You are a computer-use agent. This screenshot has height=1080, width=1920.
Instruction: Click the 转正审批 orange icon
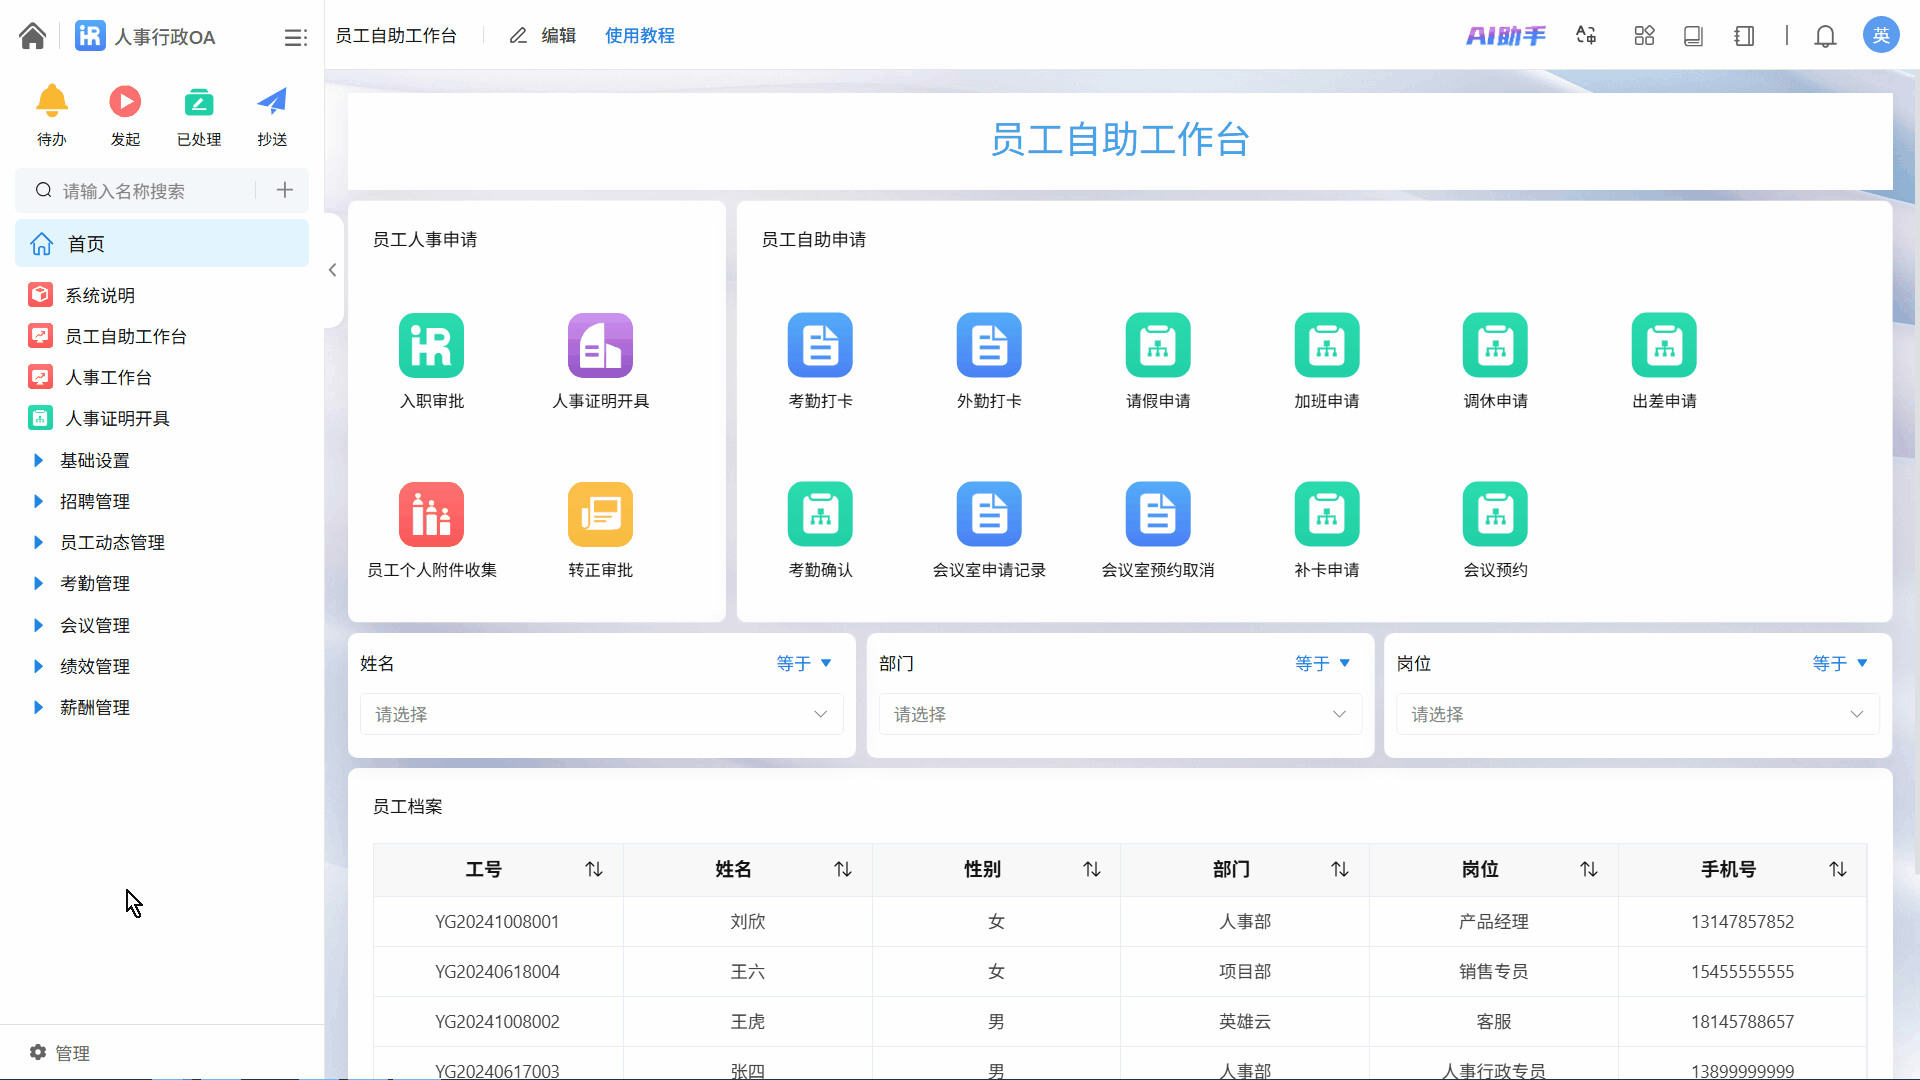[x=600, y=515]
